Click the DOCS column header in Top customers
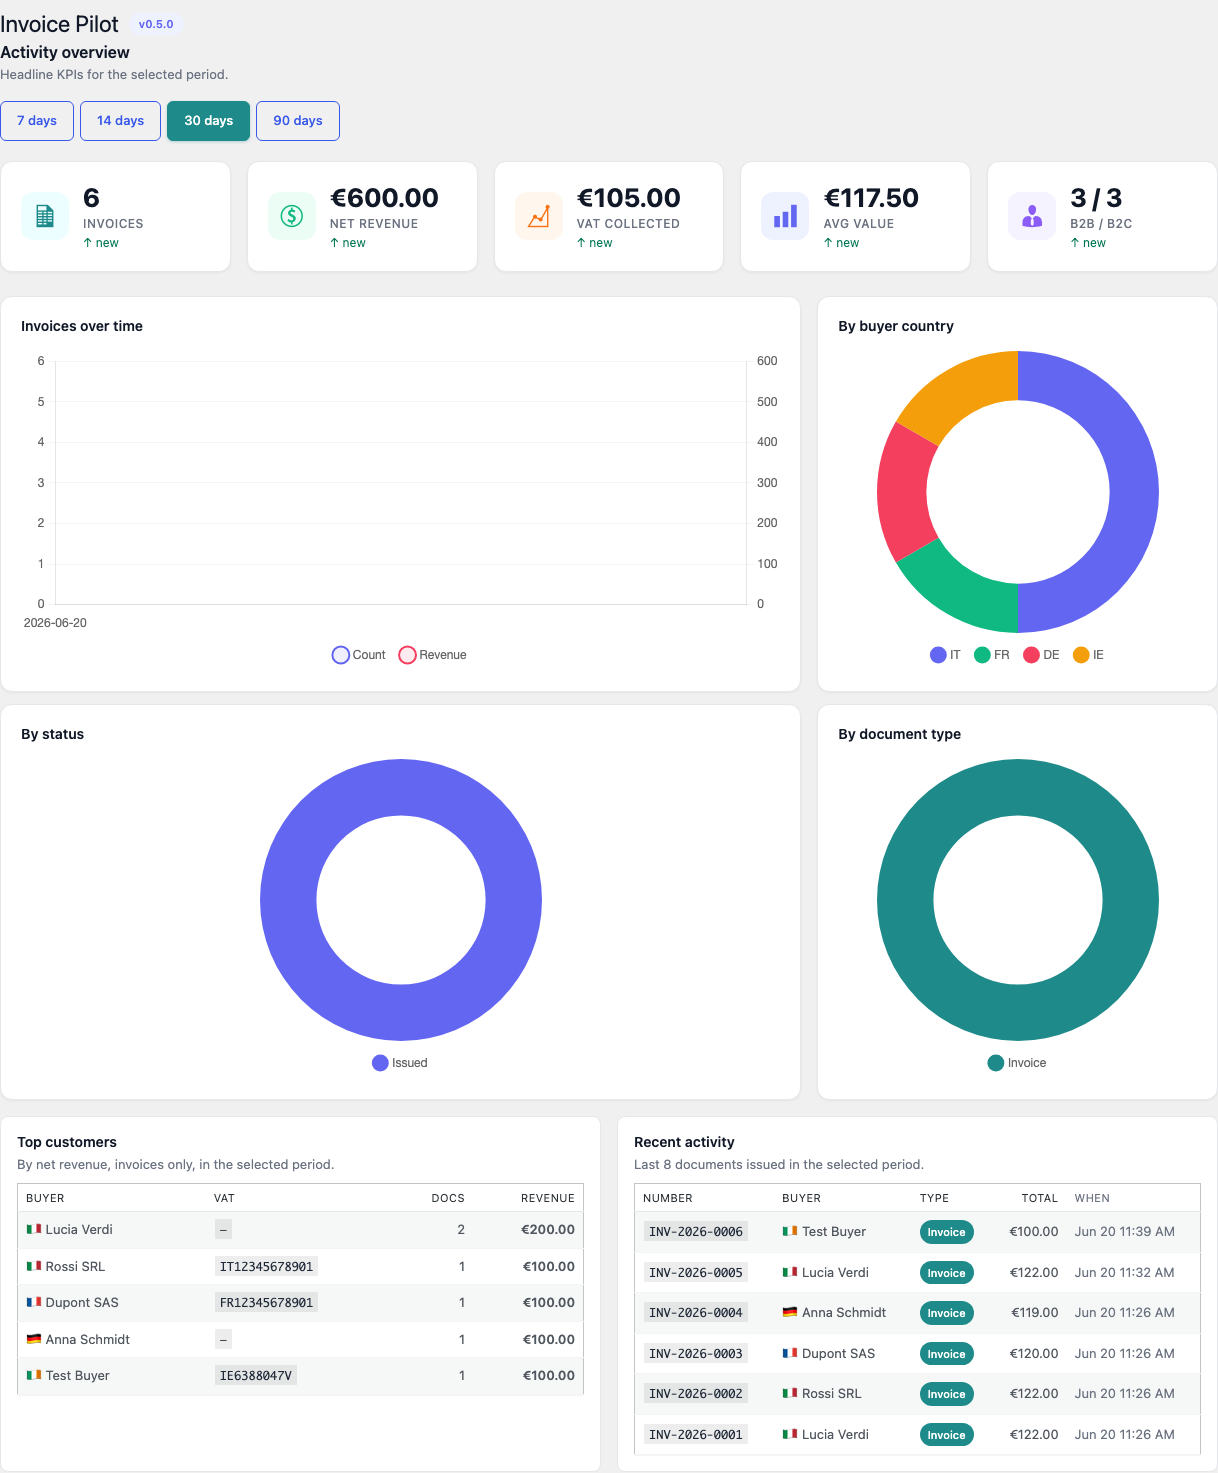This screenshot has width=1218, height=1473. [448, 1198]
